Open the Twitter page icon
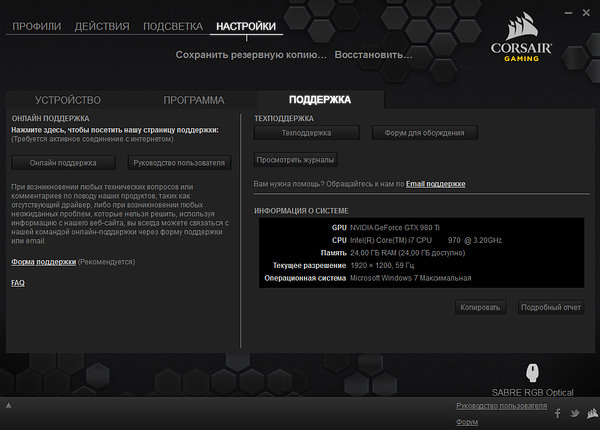 [x=574, y=413]
